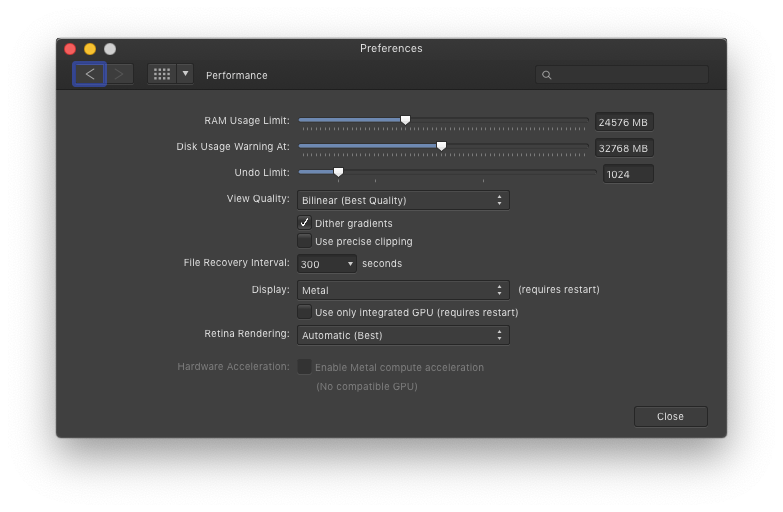Enable Use only integrated GPU checkbox

tap(304, 312)
